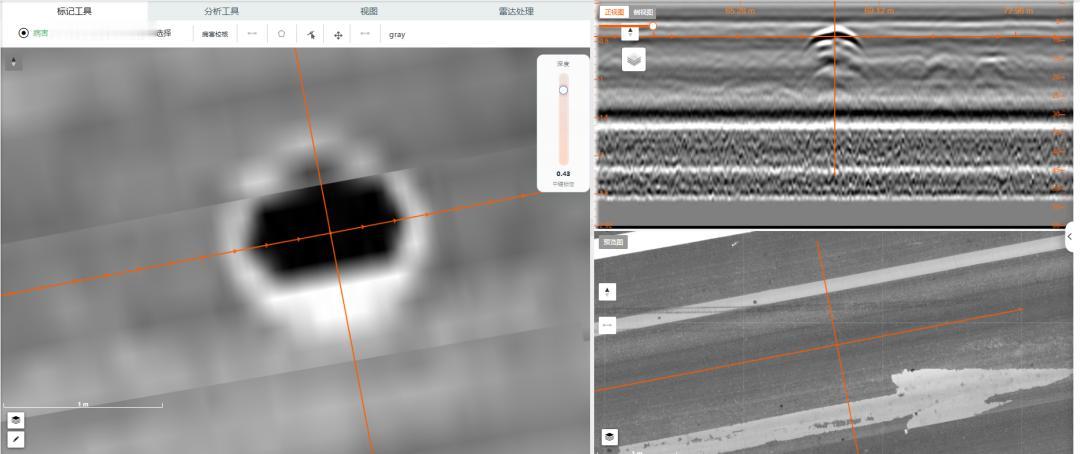The width and height of the screenshot is (1080, 454).
Task: Click the 选择 mode option
Action: tap(163, 33)
